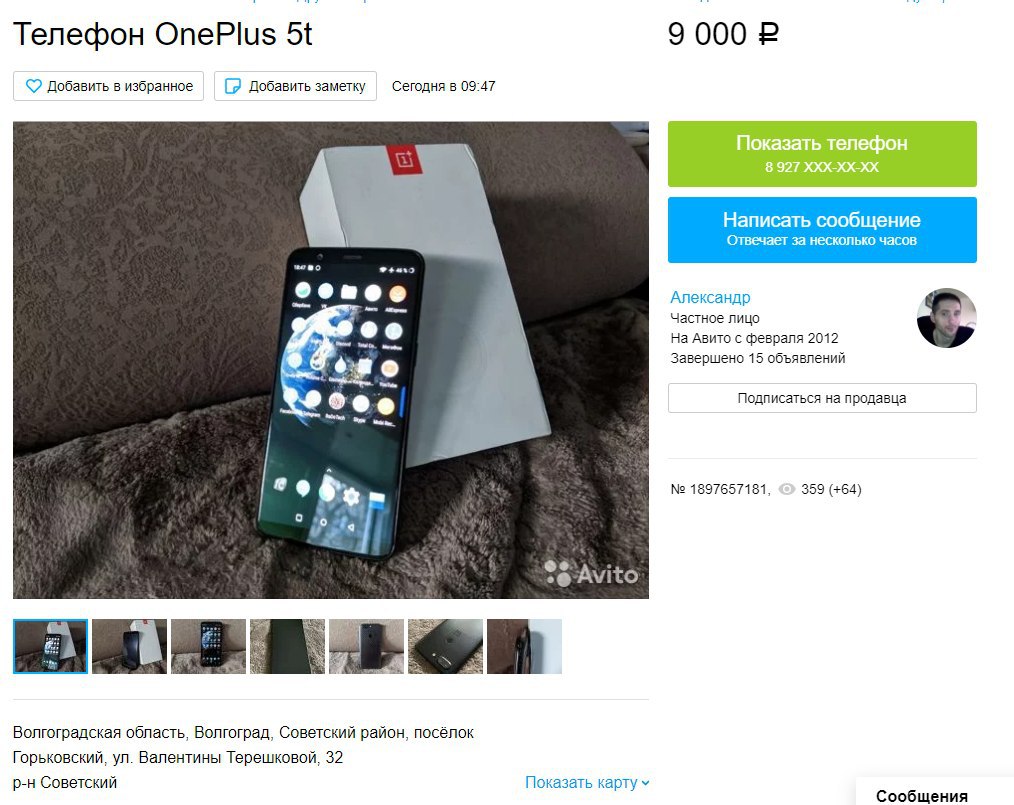Select the sixth thumbnail of the phone's dual camera
The height and width of the screenshot is (805, 1014).
click(x=445, y=647)
